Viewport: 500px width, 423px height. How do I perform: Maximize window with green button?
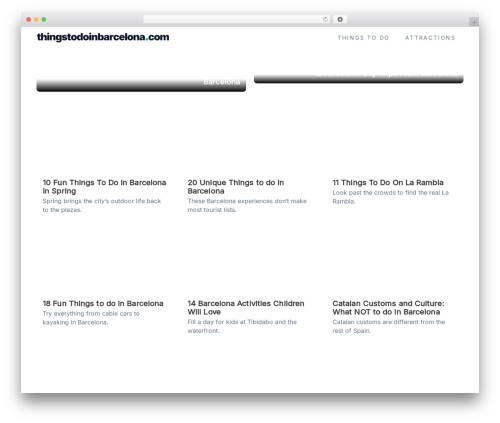coord(44,19)
